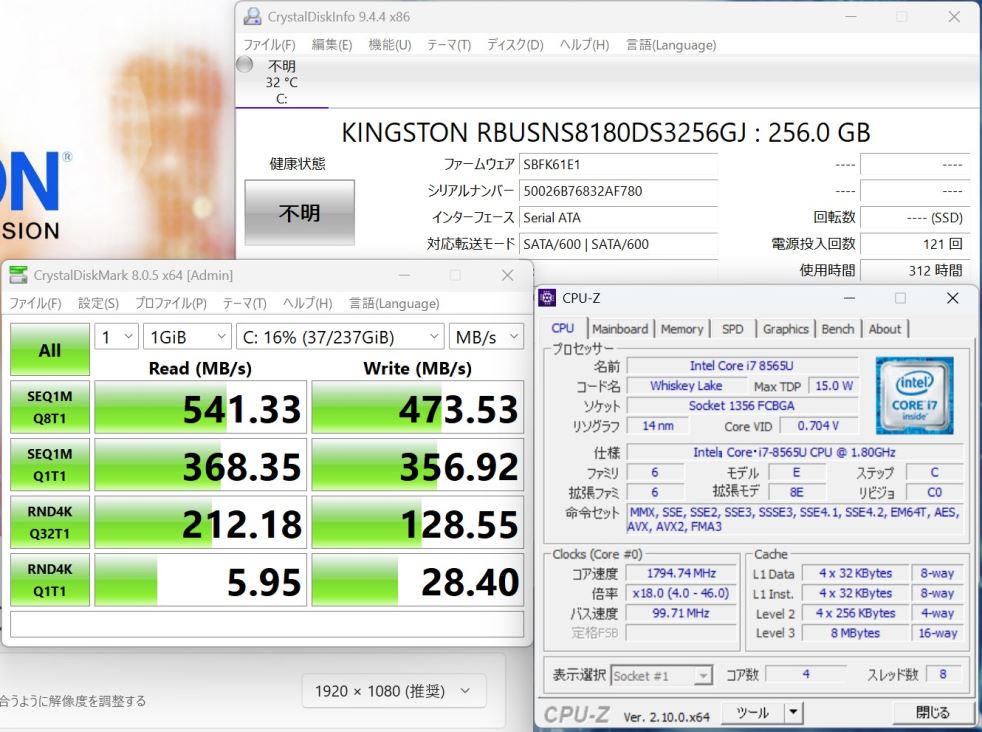Click the power-on count value 121 回

point(915,244)
